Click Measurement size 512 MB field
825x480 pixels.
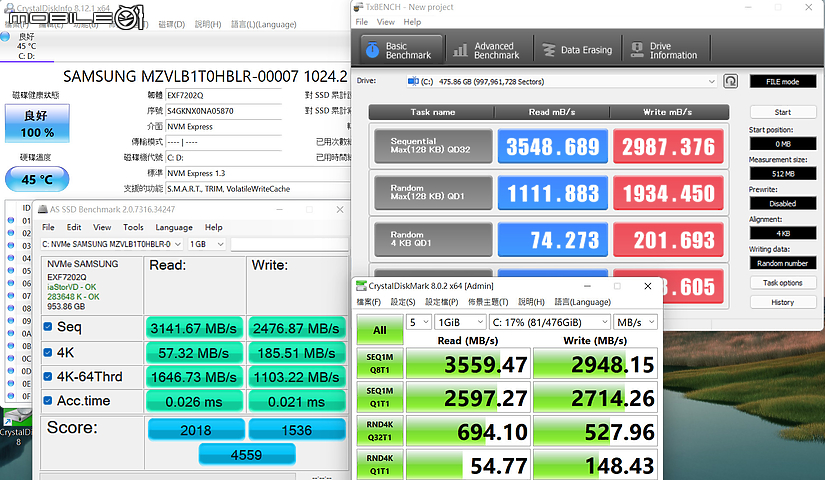pyautogui.click(x=782, y=174)
